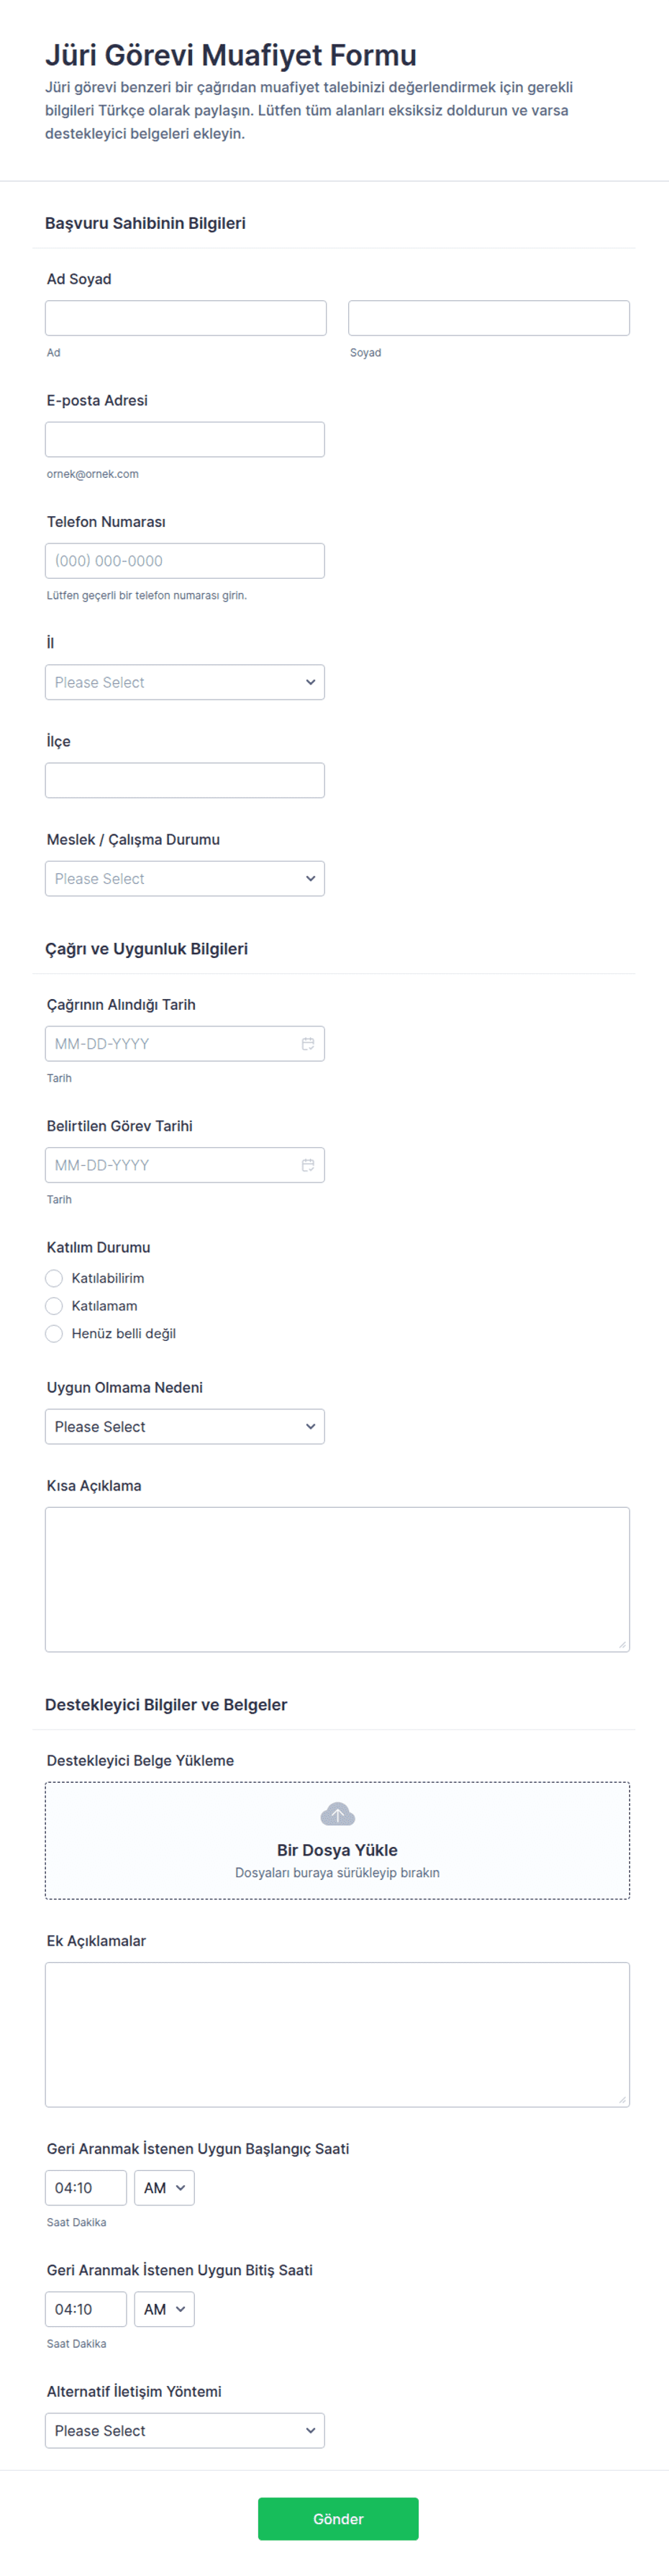Open calendar icon for Çağrının Alındığı Tarih
The width and height of the screenshot is (669, 2576).
tap(308, 1043)
